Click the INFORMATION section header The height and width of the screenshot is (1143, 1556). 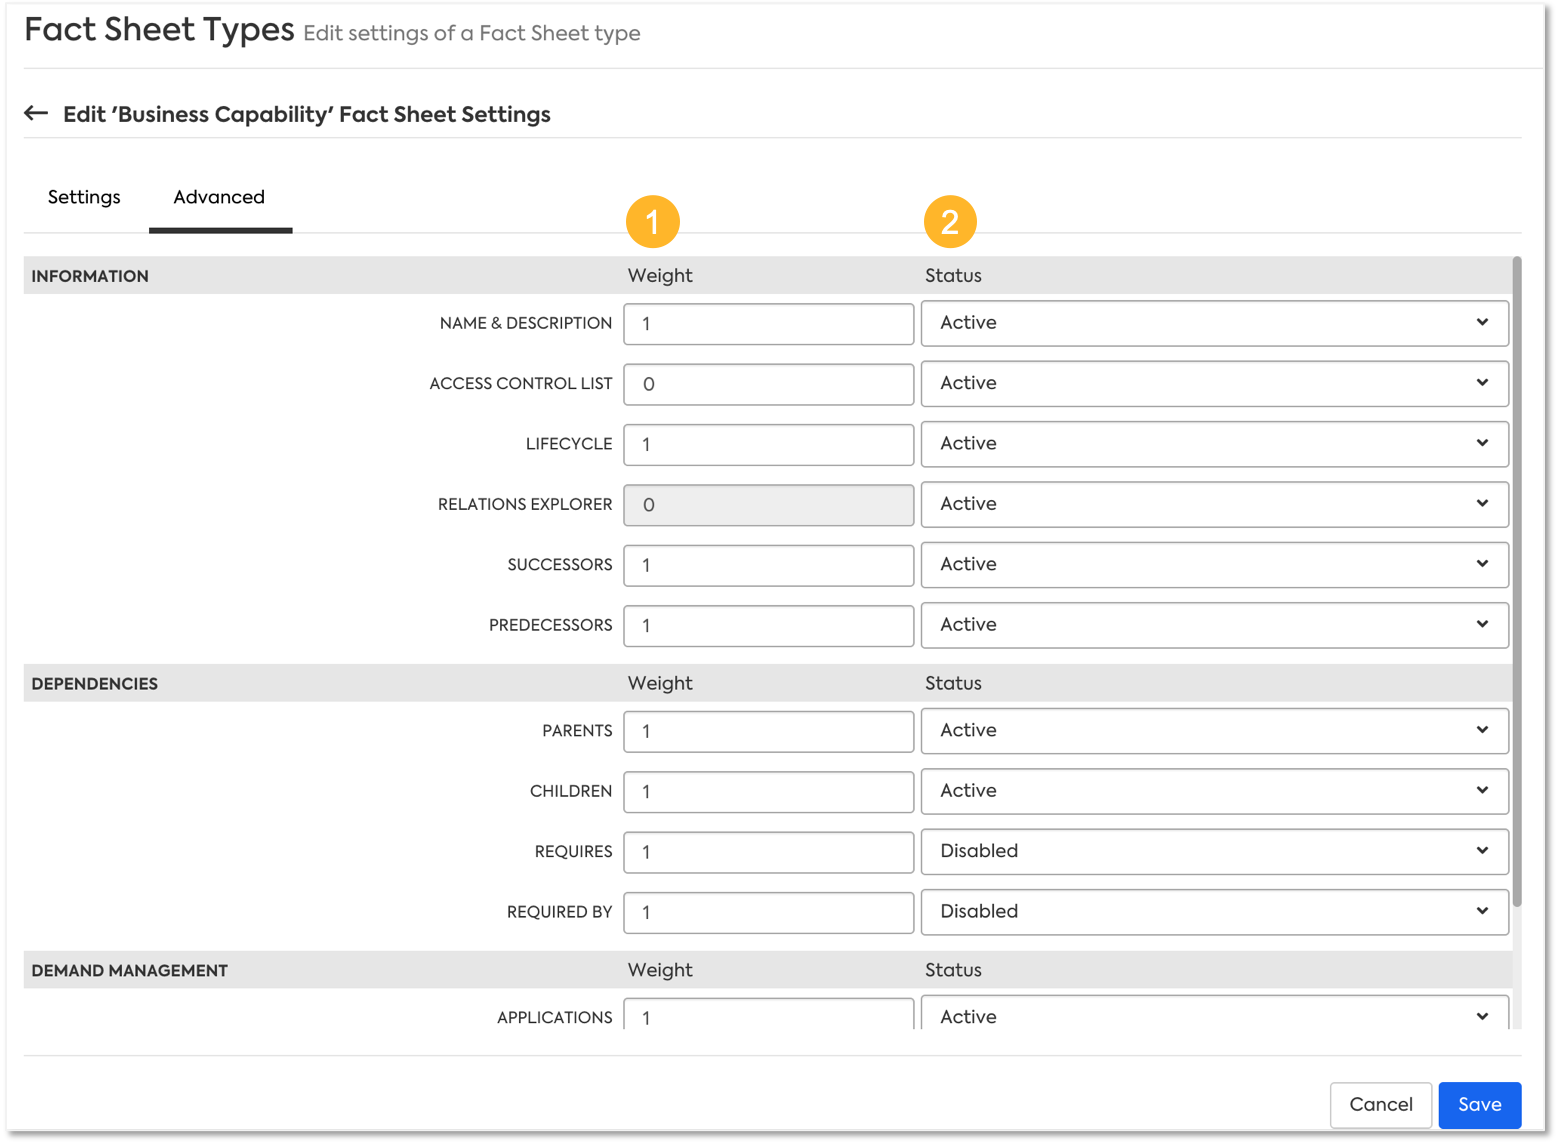click(90, 276)
